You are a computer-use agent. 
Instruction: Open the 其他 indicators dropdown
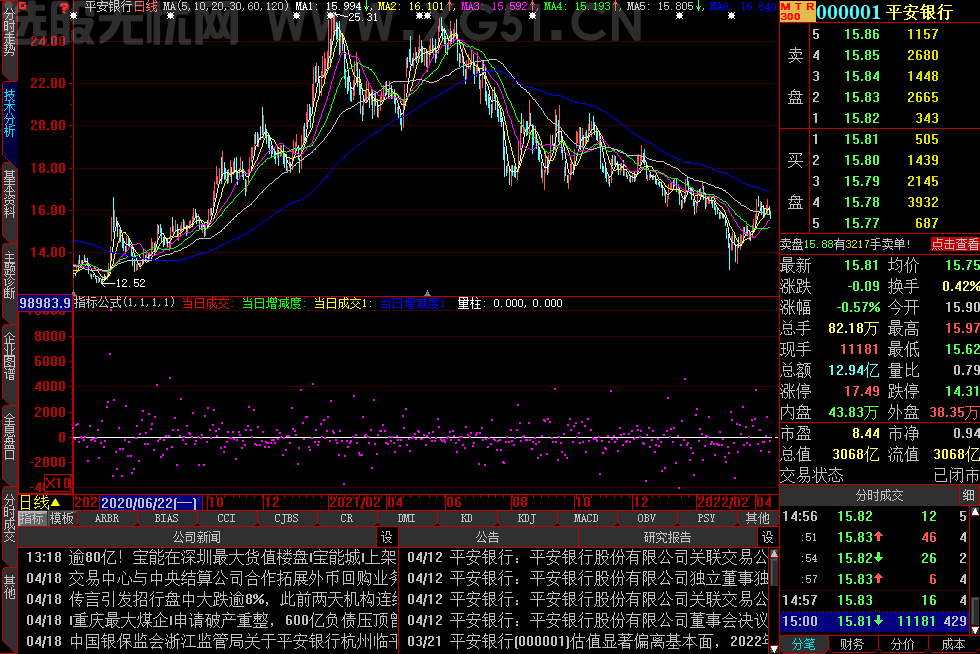(x=758, y=518)
